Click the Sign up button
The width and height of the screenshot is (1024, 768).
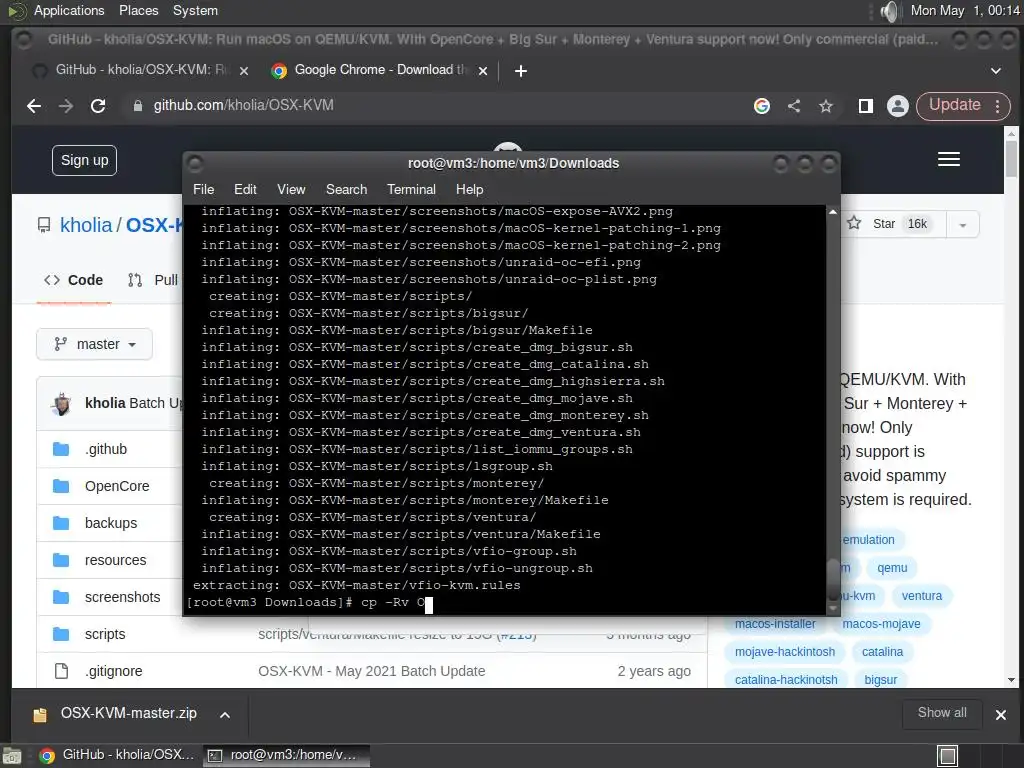click(84, 160)
